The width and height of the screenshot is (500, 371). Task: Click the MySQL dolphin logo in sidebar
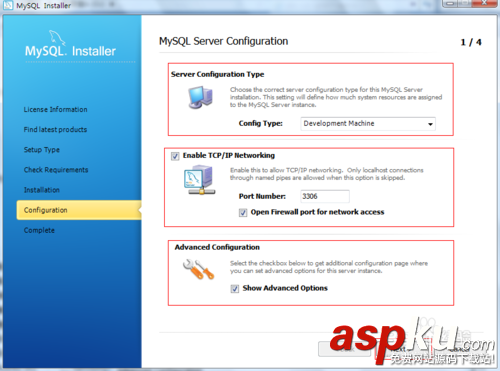pos(57,38)
